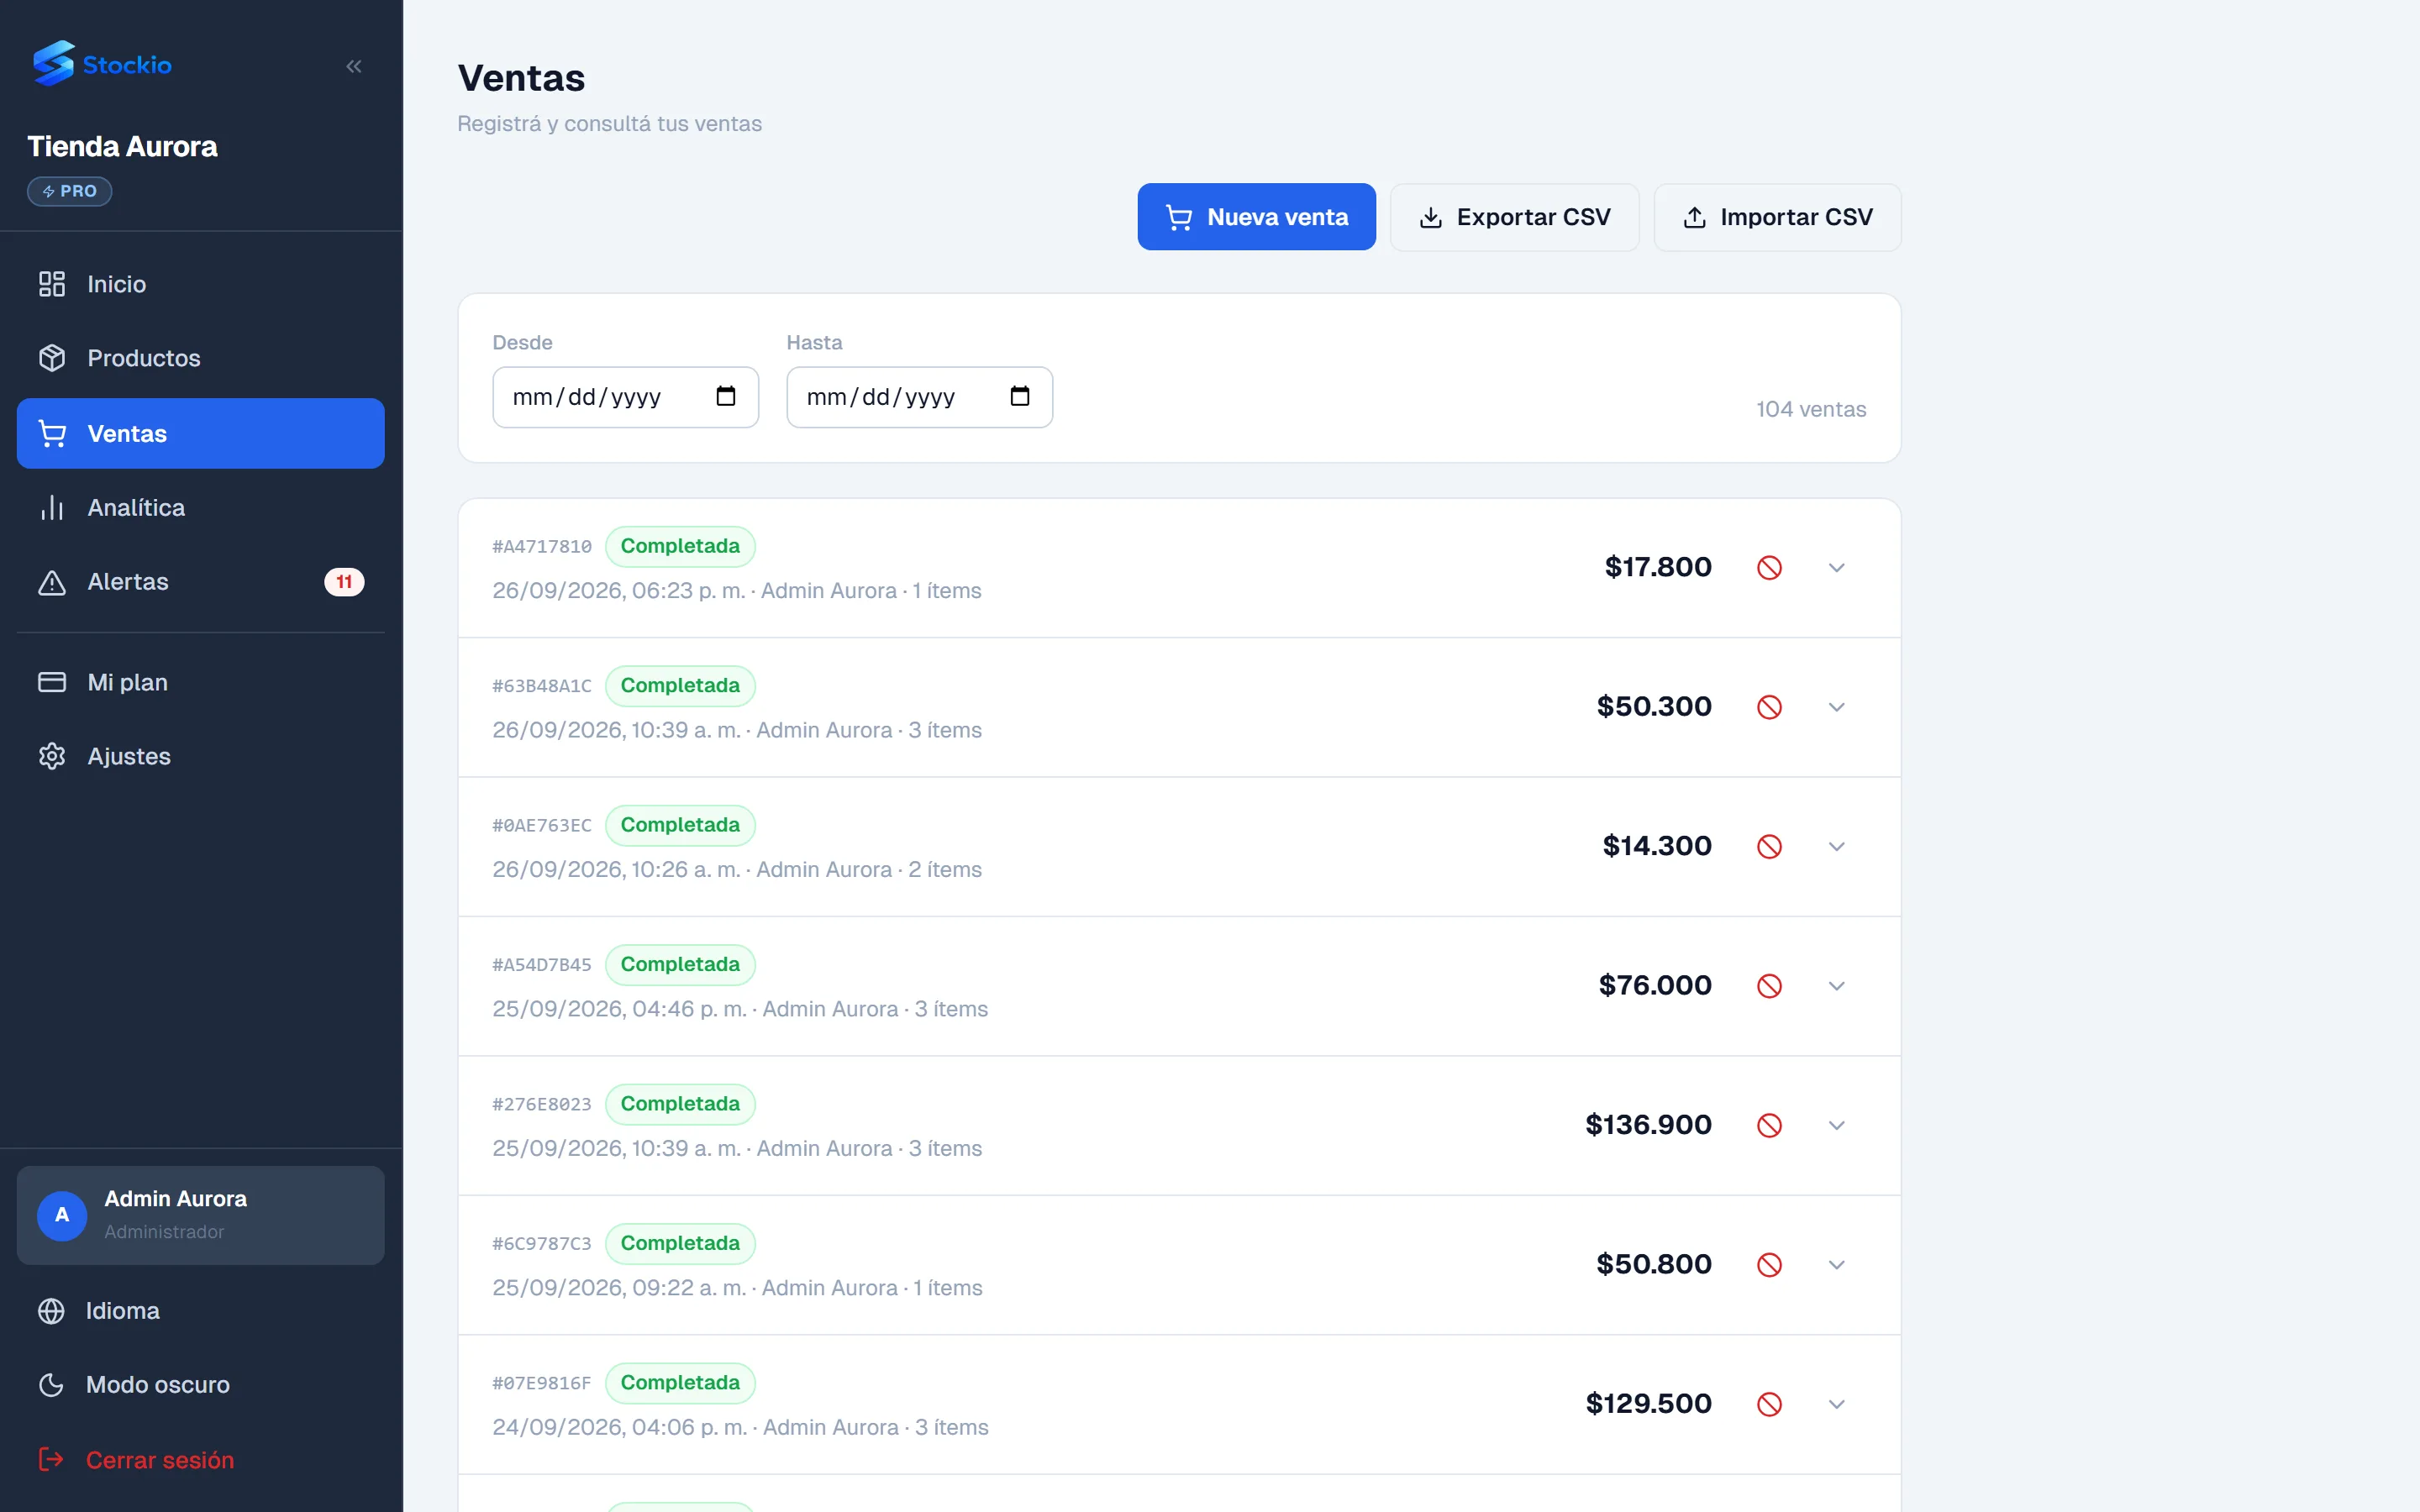
Task: Expand the $136.900 sale row chevron
Action: coord(1836,1126)
